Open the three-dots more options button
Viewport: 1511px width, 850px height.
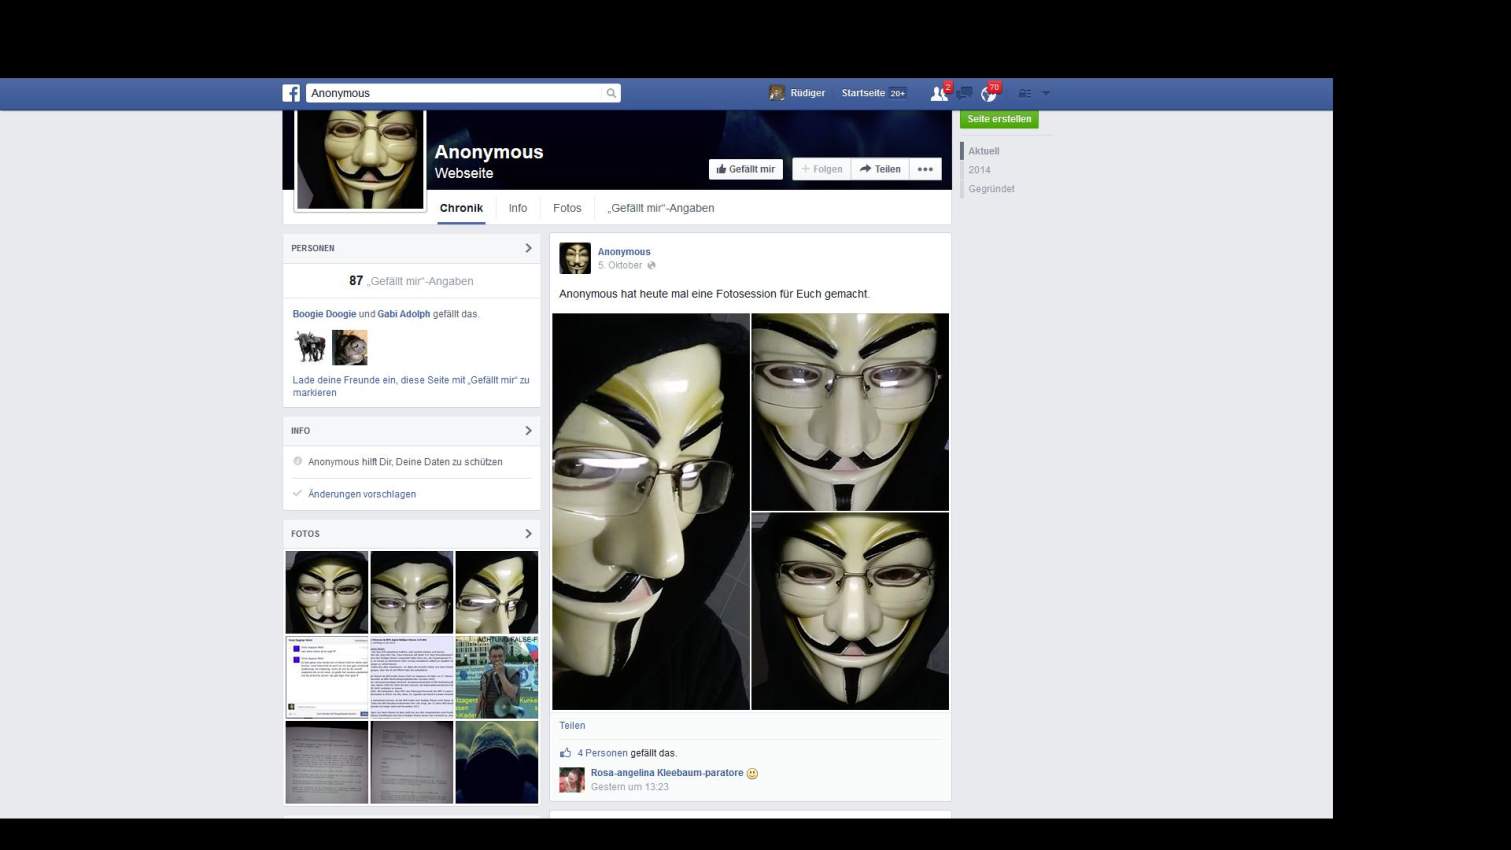pos(925,169)
